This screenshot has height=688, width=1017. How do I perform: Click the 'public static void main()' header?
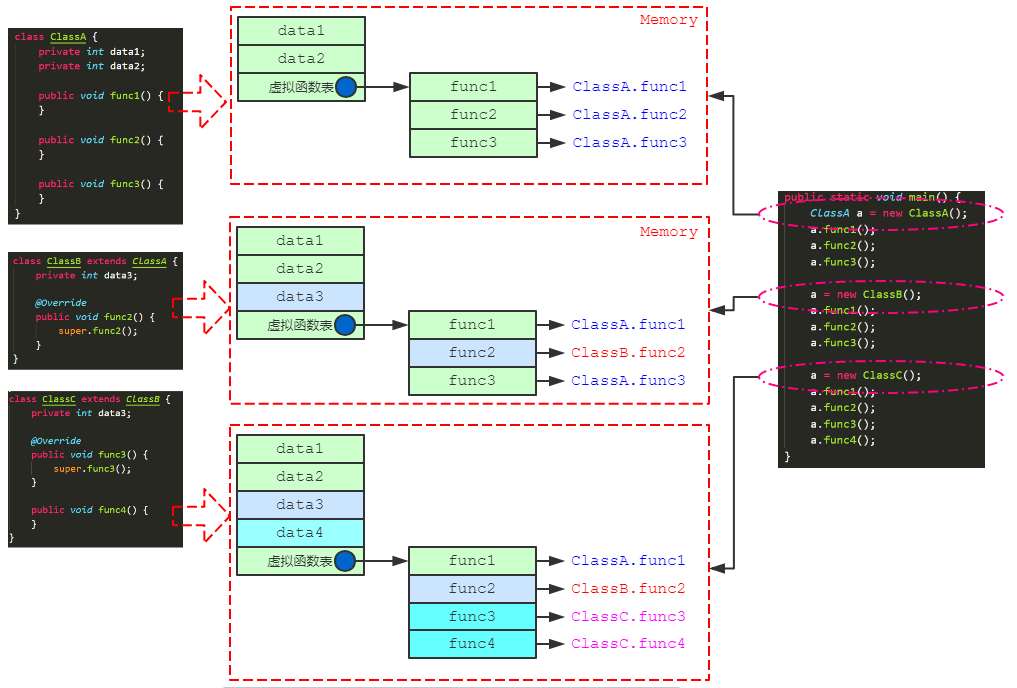coord(872,197)
